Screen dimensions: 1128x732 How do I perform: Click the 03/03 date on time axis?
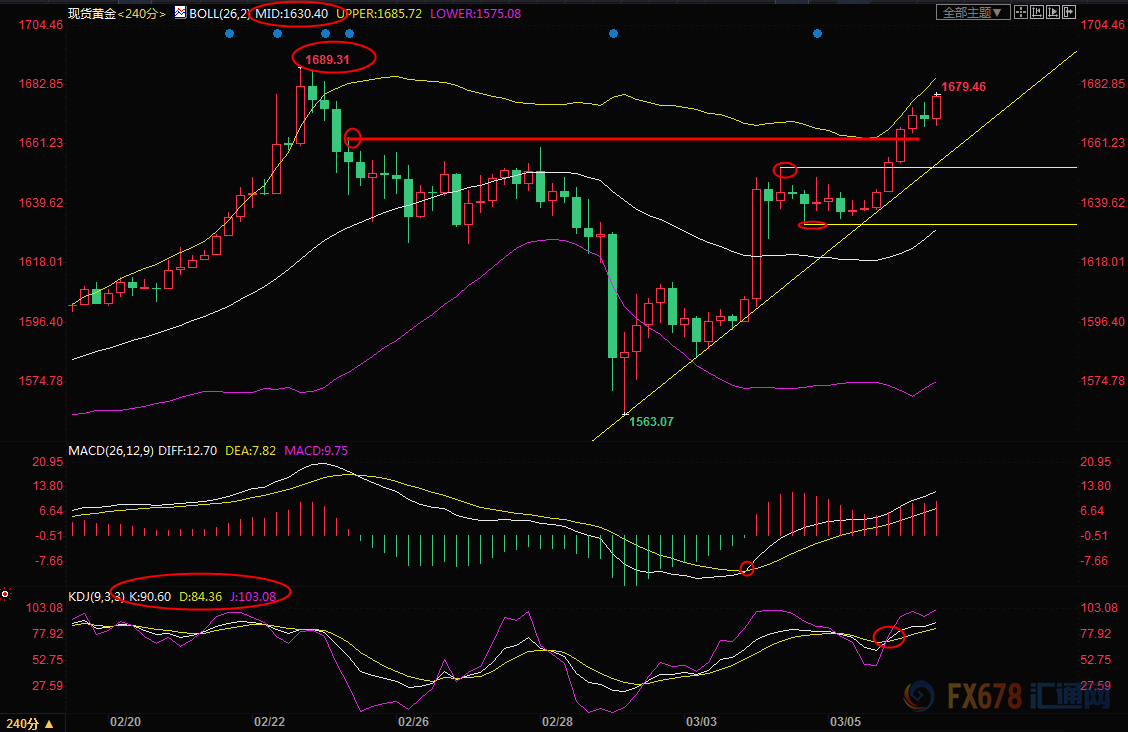point(702,721)
